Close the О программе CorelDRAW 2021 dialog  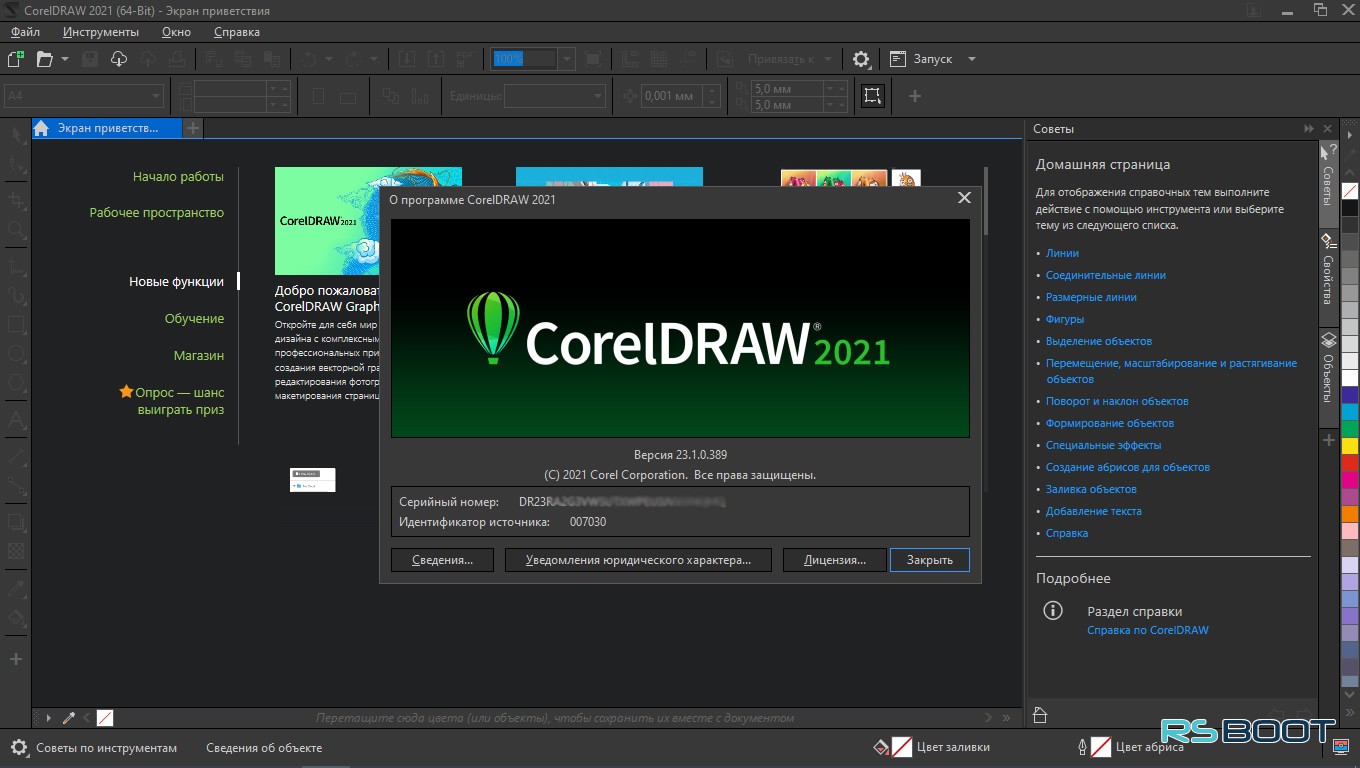tap(964, 198)
